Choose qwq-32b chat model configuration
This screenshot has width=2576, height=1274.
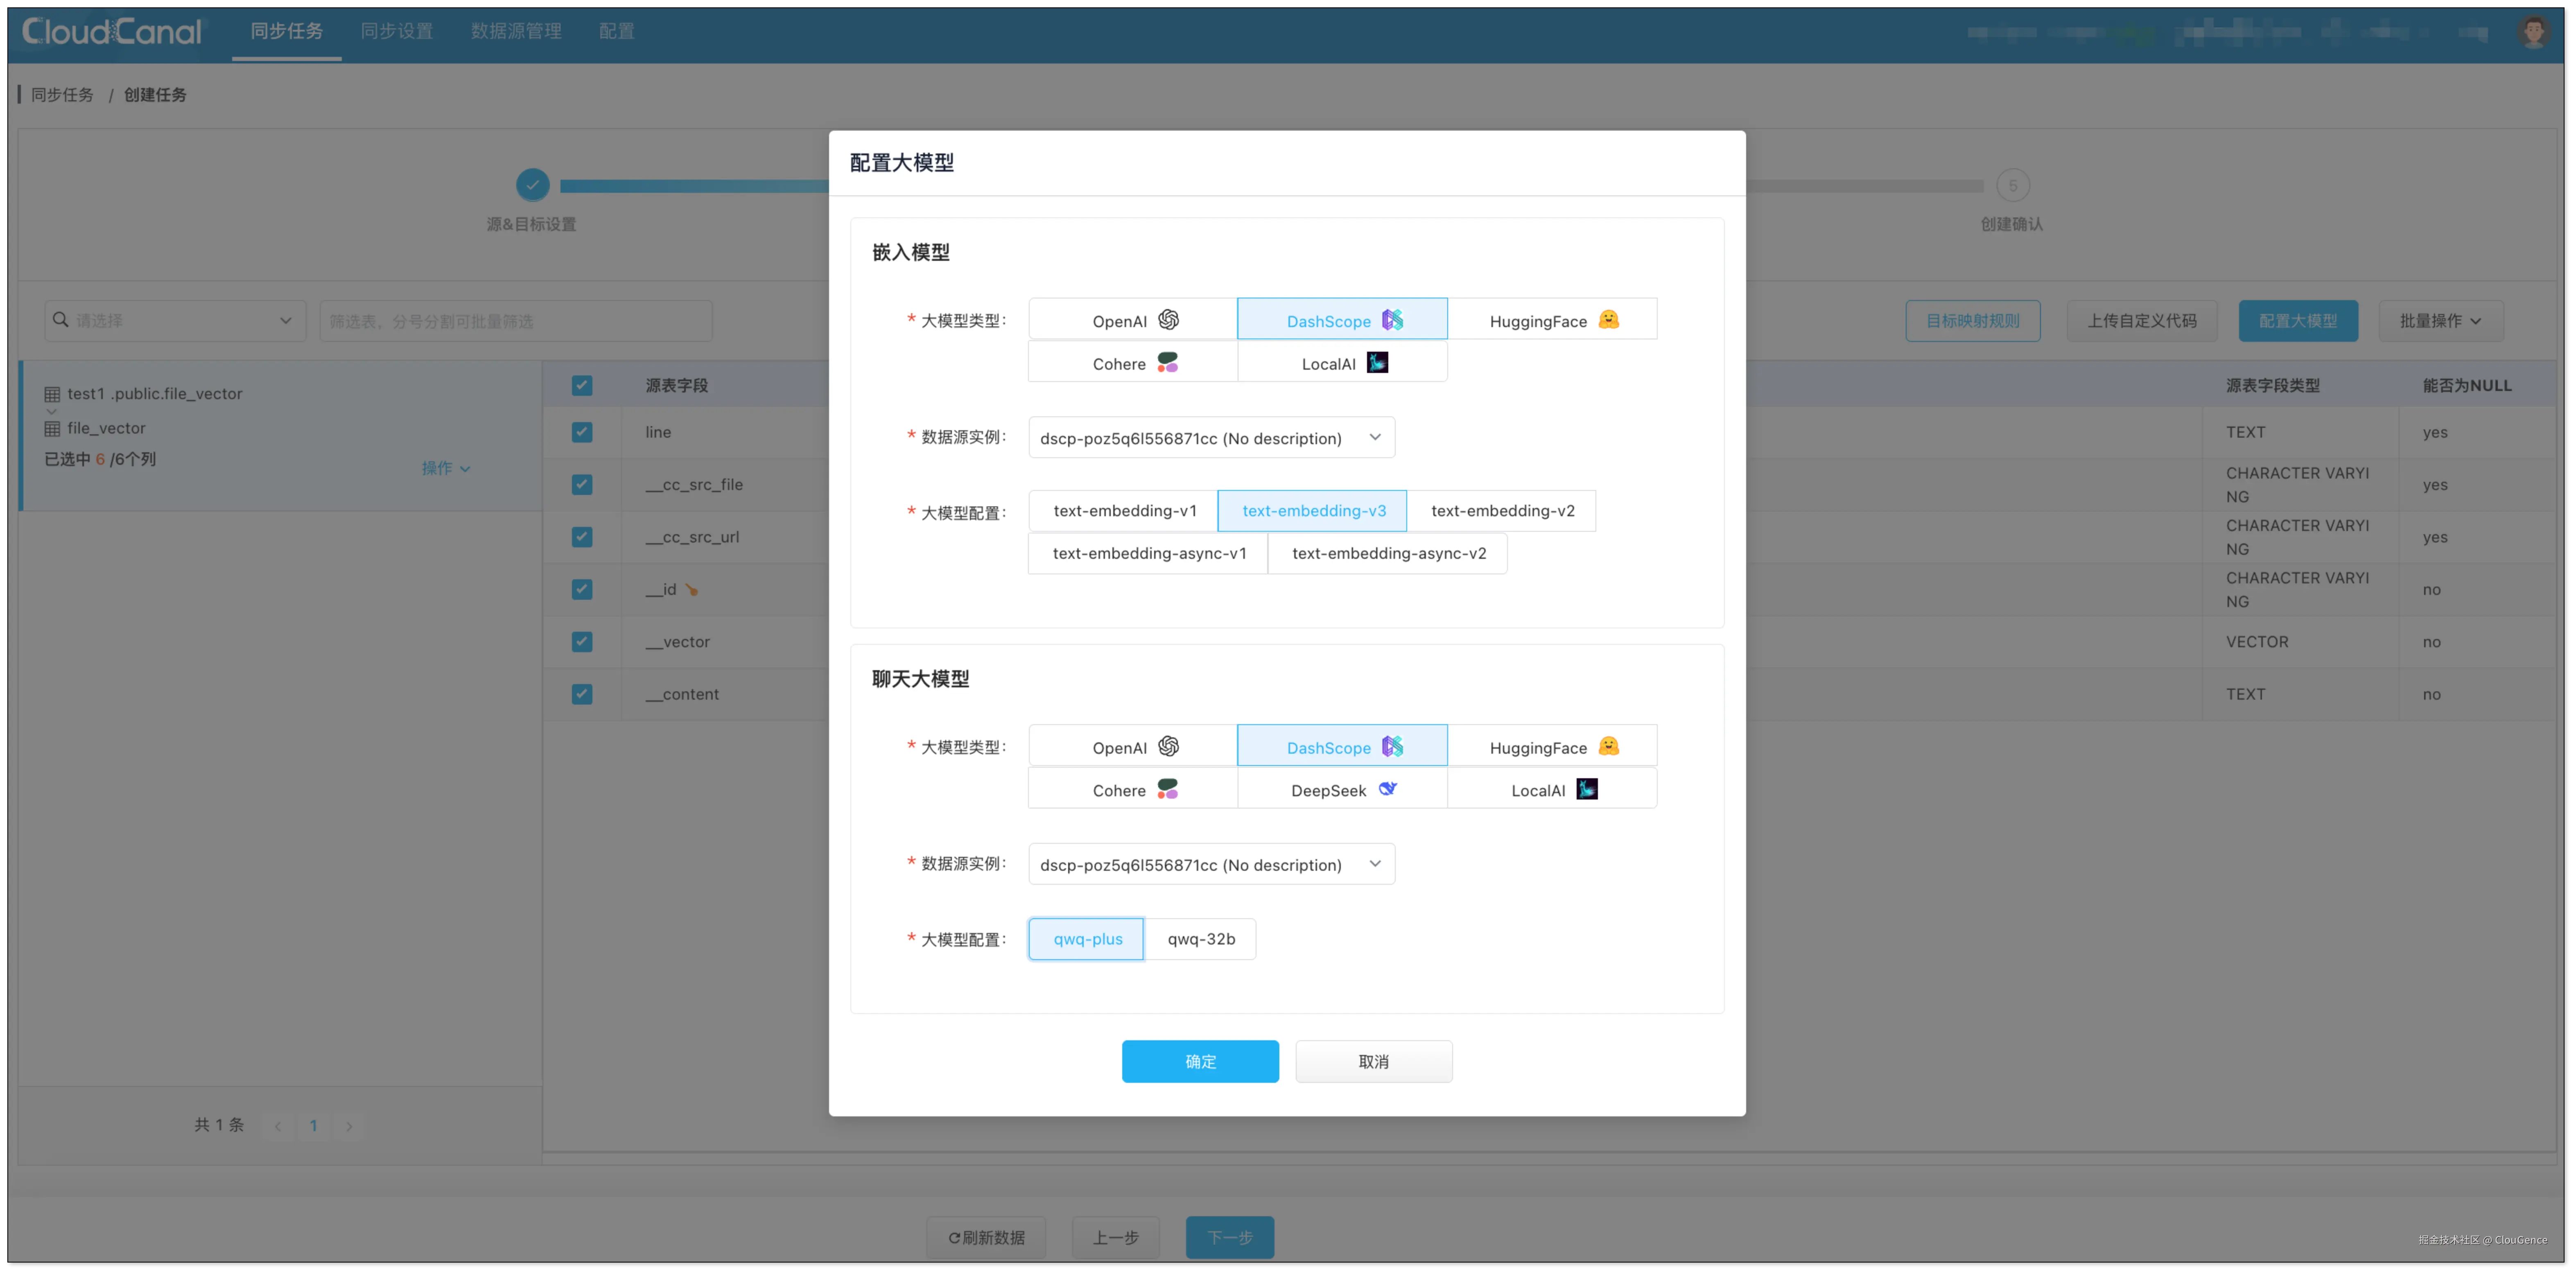pos(1200,939)
